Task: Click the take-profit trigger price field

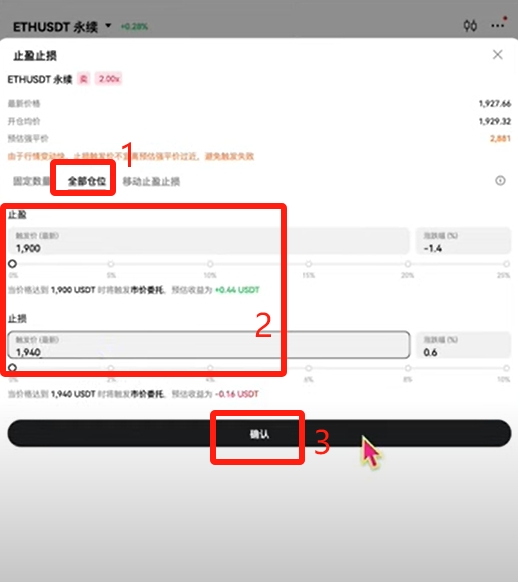Action: 209,241
